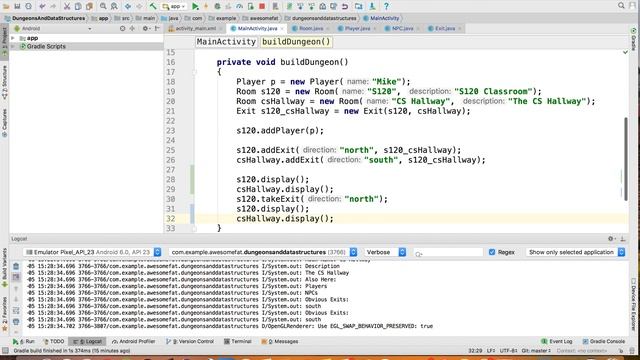The width and height of the screenshot is (640, 360).
Task: Click the VCS revert arrow icon
Action: (345, 6)
